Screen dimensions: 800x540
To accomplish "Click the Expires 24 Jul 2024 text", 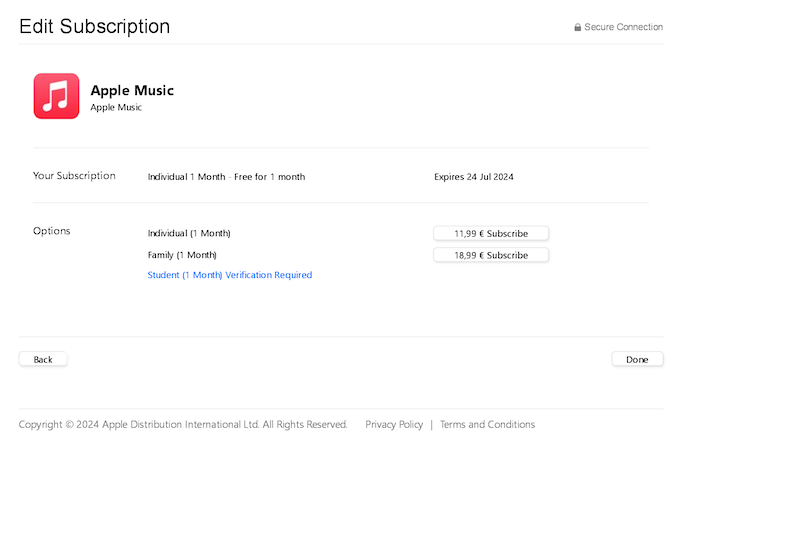I will (x=473, y=177).
